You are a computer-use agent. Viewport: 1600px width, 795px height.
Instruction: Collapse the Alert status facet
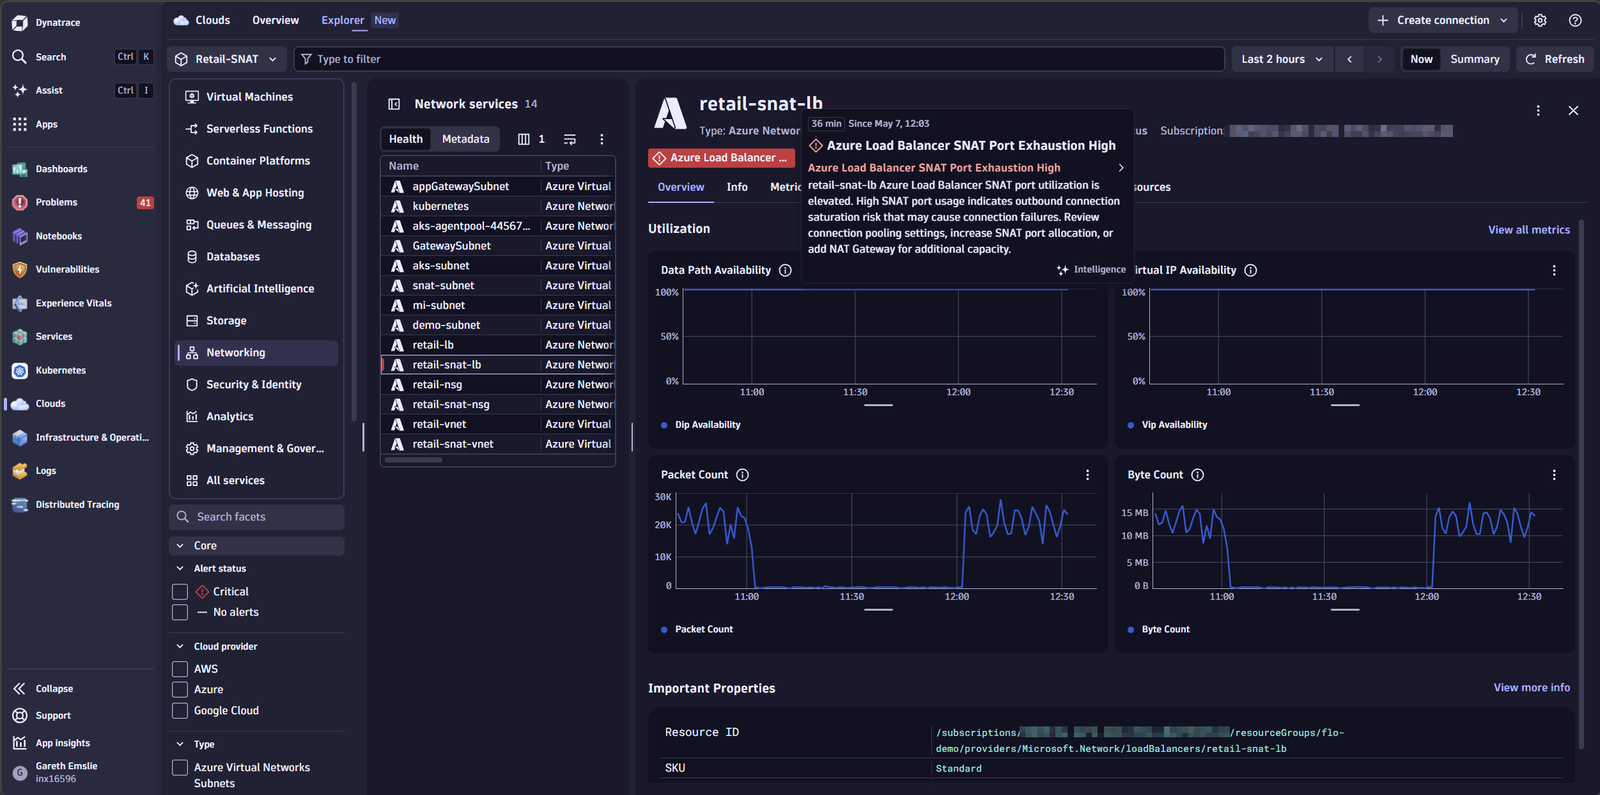180,569
